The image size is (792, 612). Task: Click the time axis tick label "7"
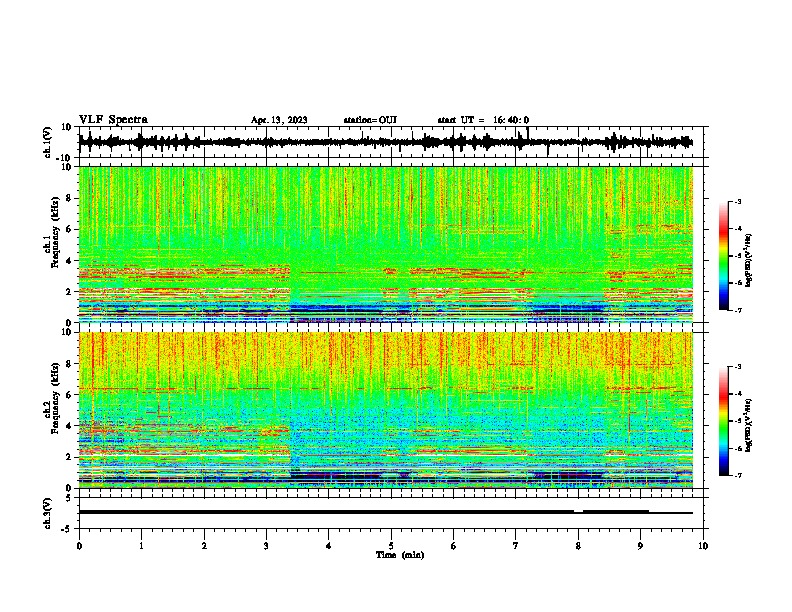click(516, 546)
